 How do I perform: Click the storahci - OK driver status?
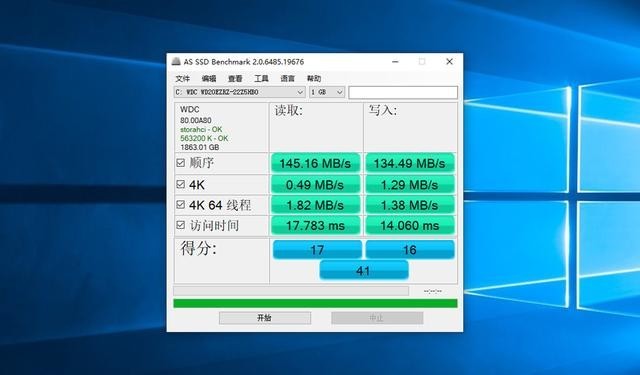pos(201,129)
